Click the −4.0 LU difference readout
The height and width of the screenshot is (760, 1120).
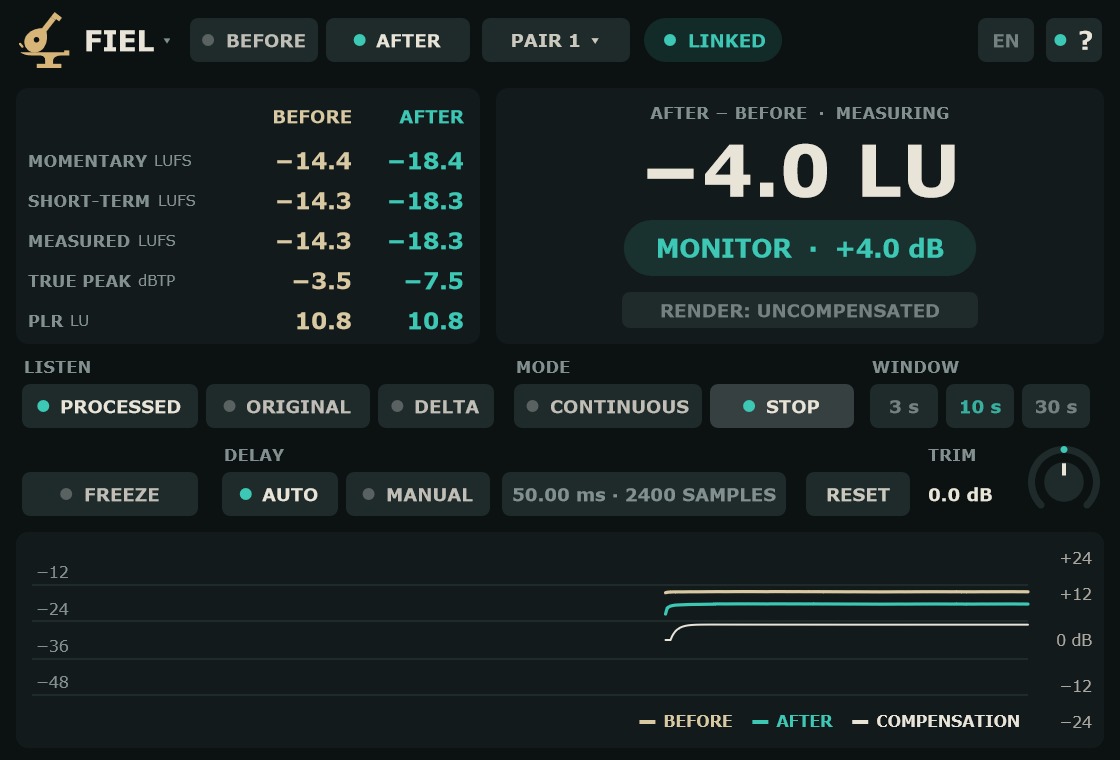800,171
